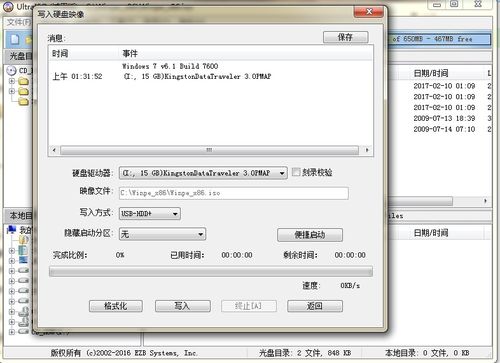This screenshot has height=363, width=500.
Task: Close the write disk image dialog
Action: point(368,12)
